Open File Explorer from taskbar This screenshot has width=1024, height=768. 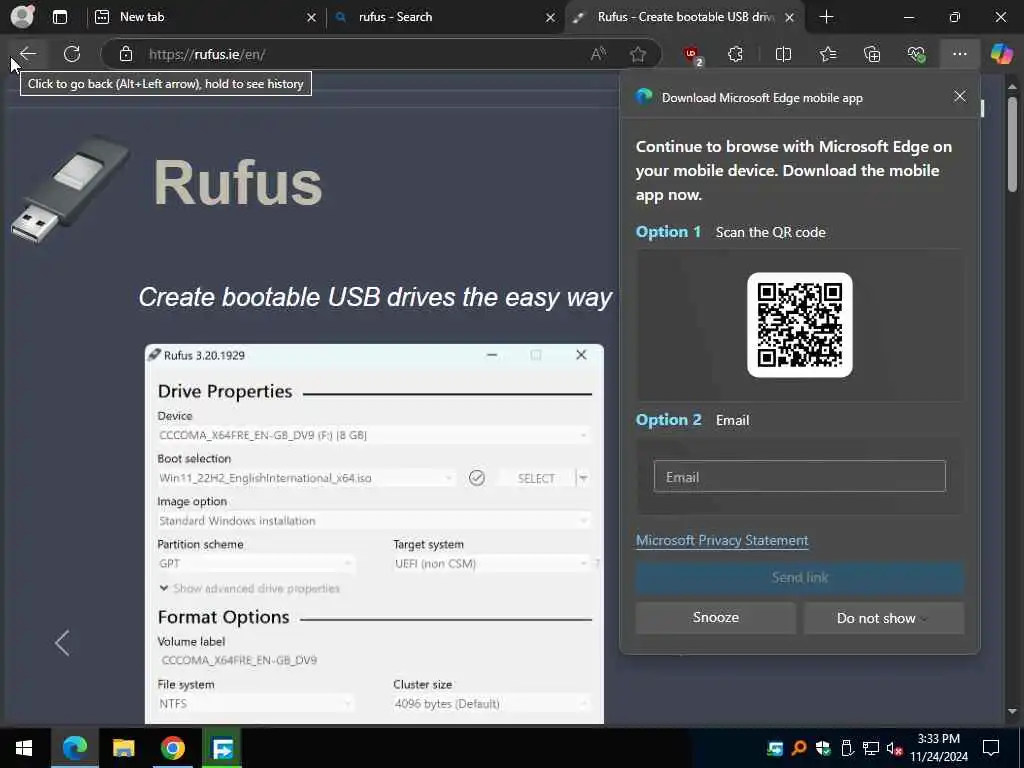point(123,748)
